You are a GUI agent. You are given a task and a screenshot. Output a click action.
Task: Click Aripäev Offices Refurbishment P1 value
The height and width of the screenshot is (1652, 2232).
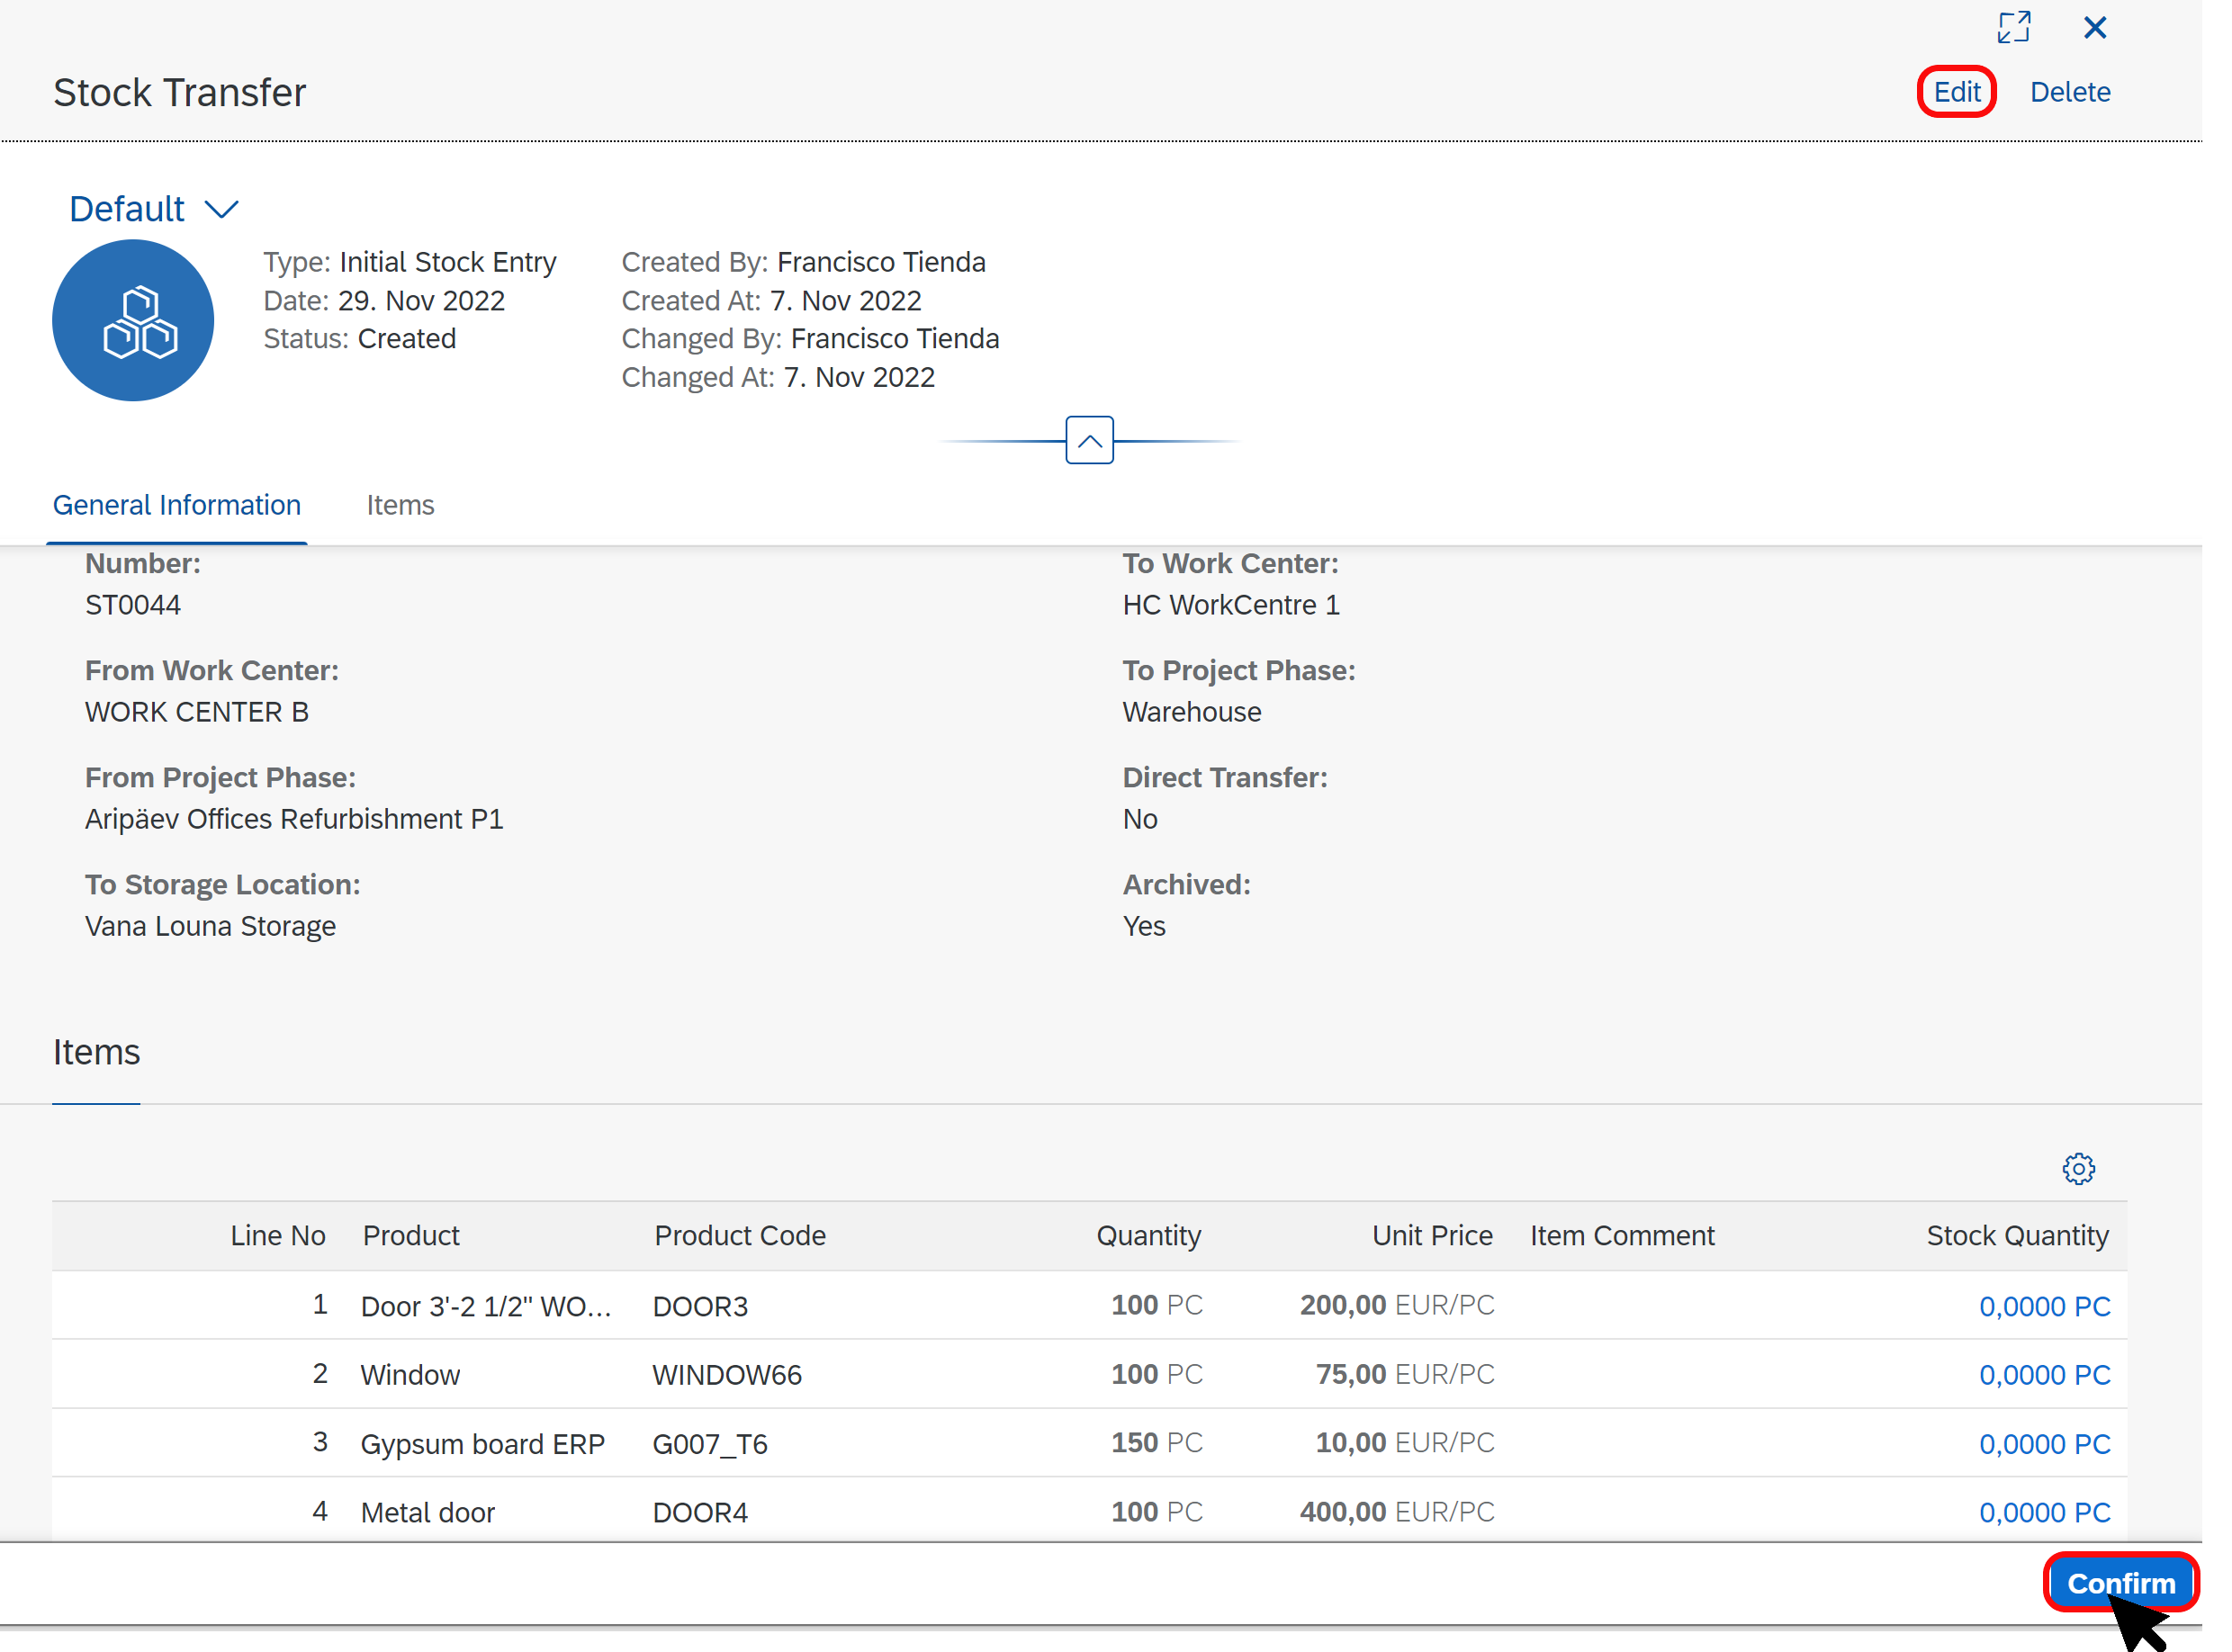point(294,820)
